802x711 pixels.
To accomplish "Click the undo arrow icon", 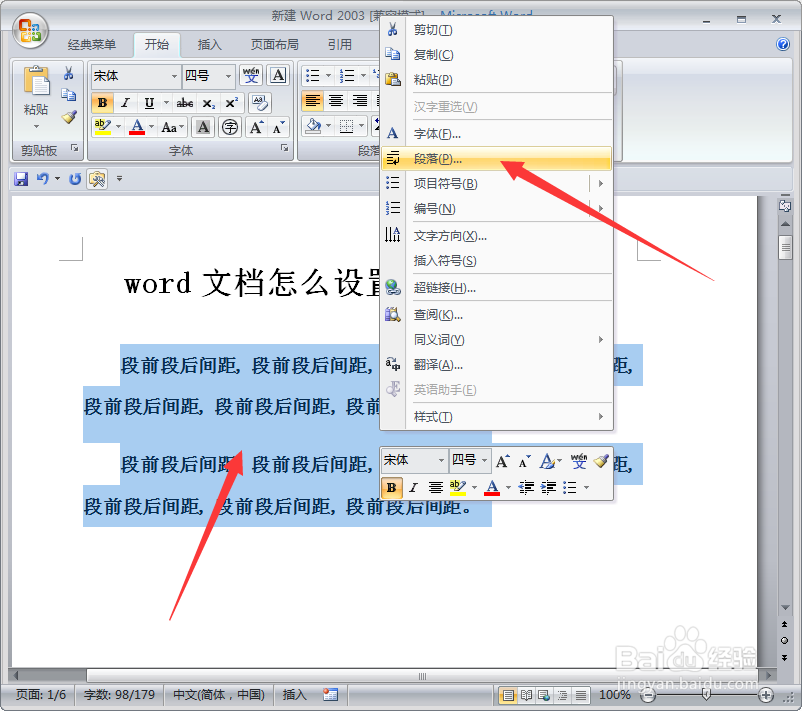I will [x=43, y=179].
